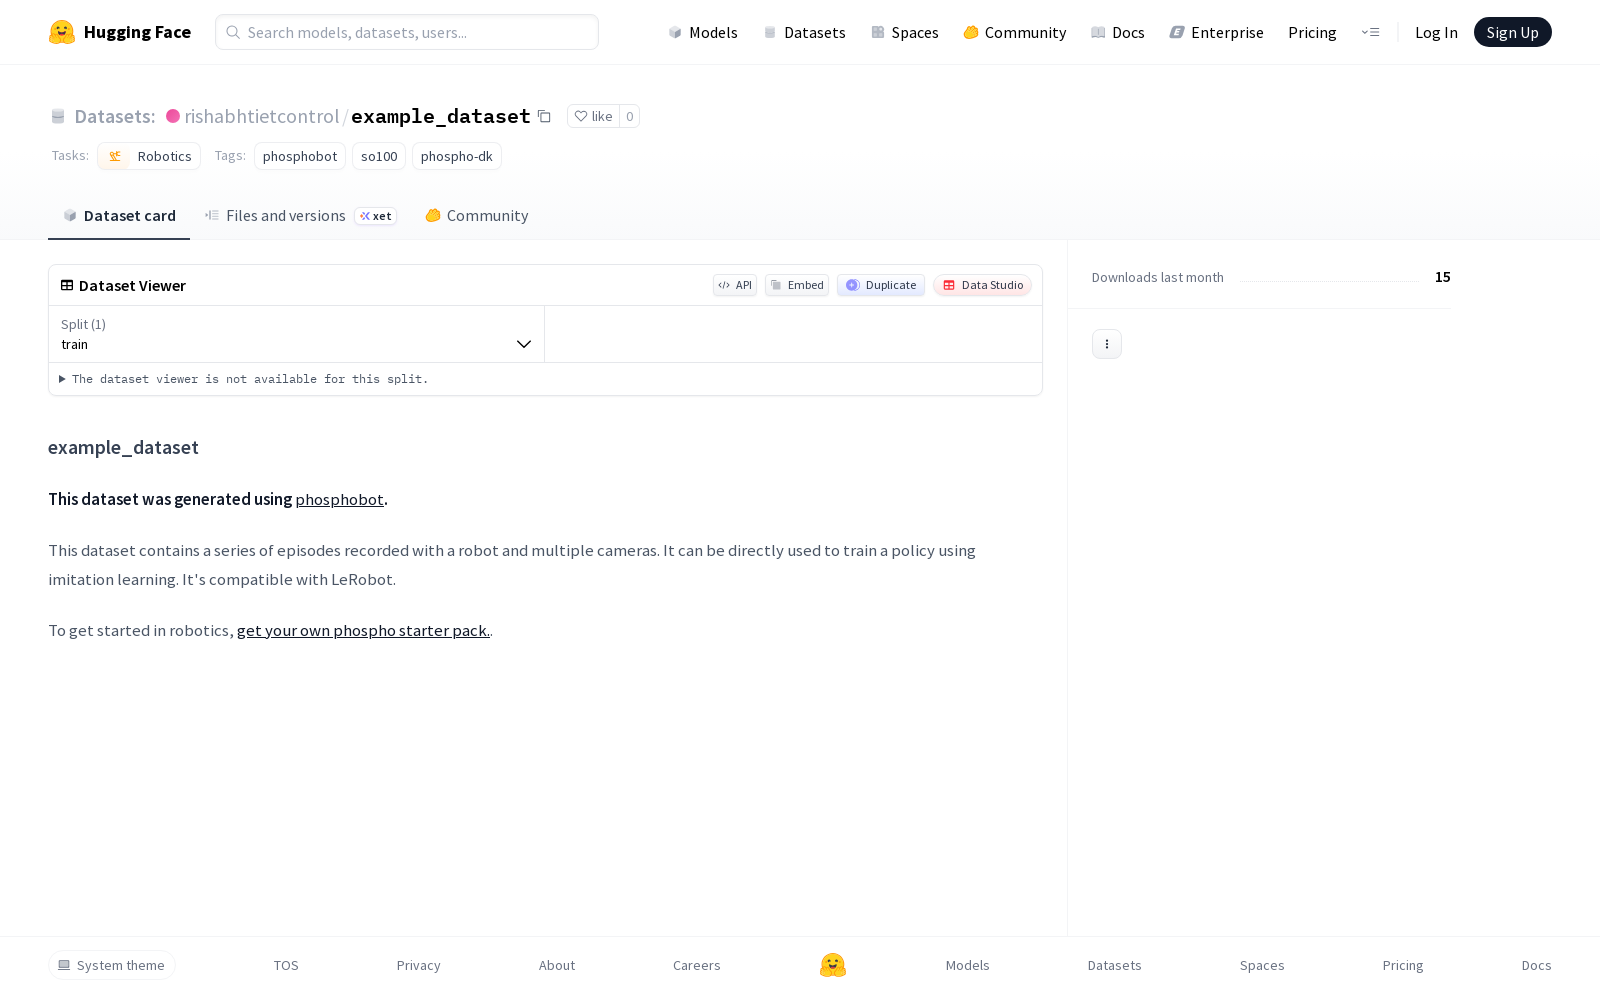Focus the search models and datasets field

click(407, 32)
